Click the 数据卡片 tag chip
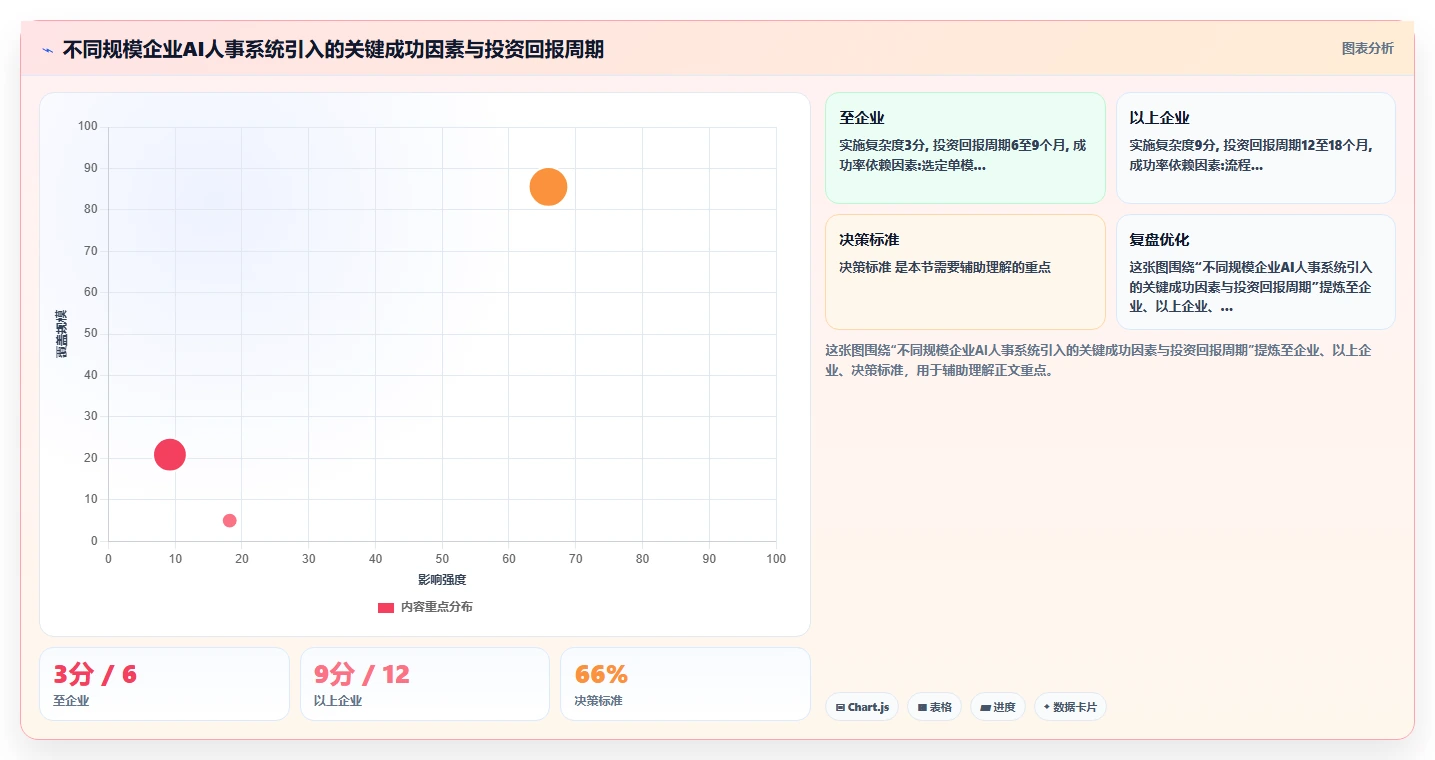Image resolution: width=1435 pixels, height=760 pixels. (x=1070, y=707)
